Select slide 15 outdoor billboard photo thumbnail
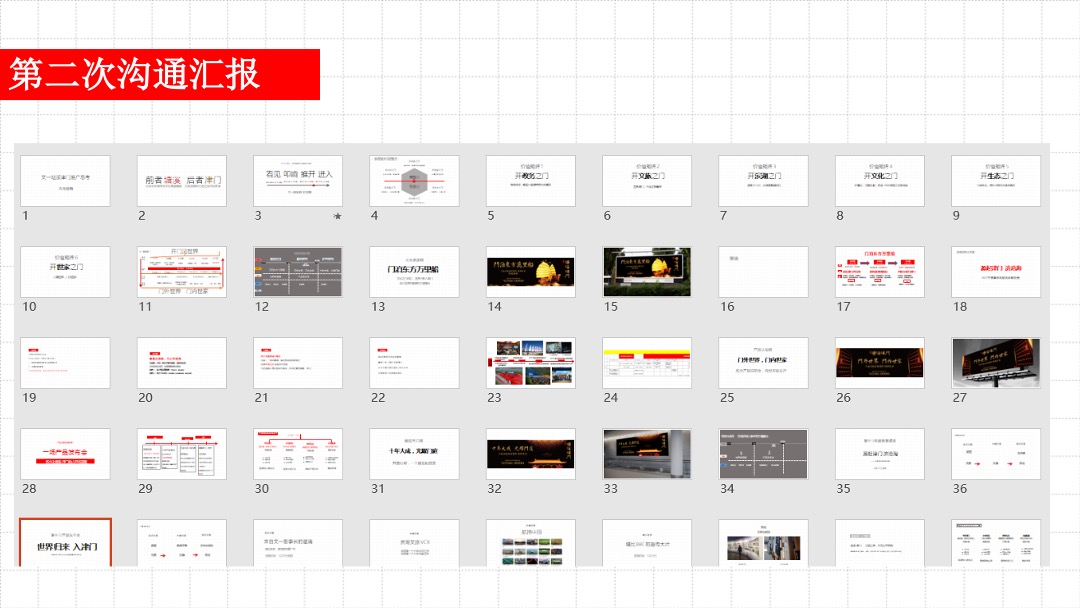This screenshot has width=1080, height=608. [647, 272]
